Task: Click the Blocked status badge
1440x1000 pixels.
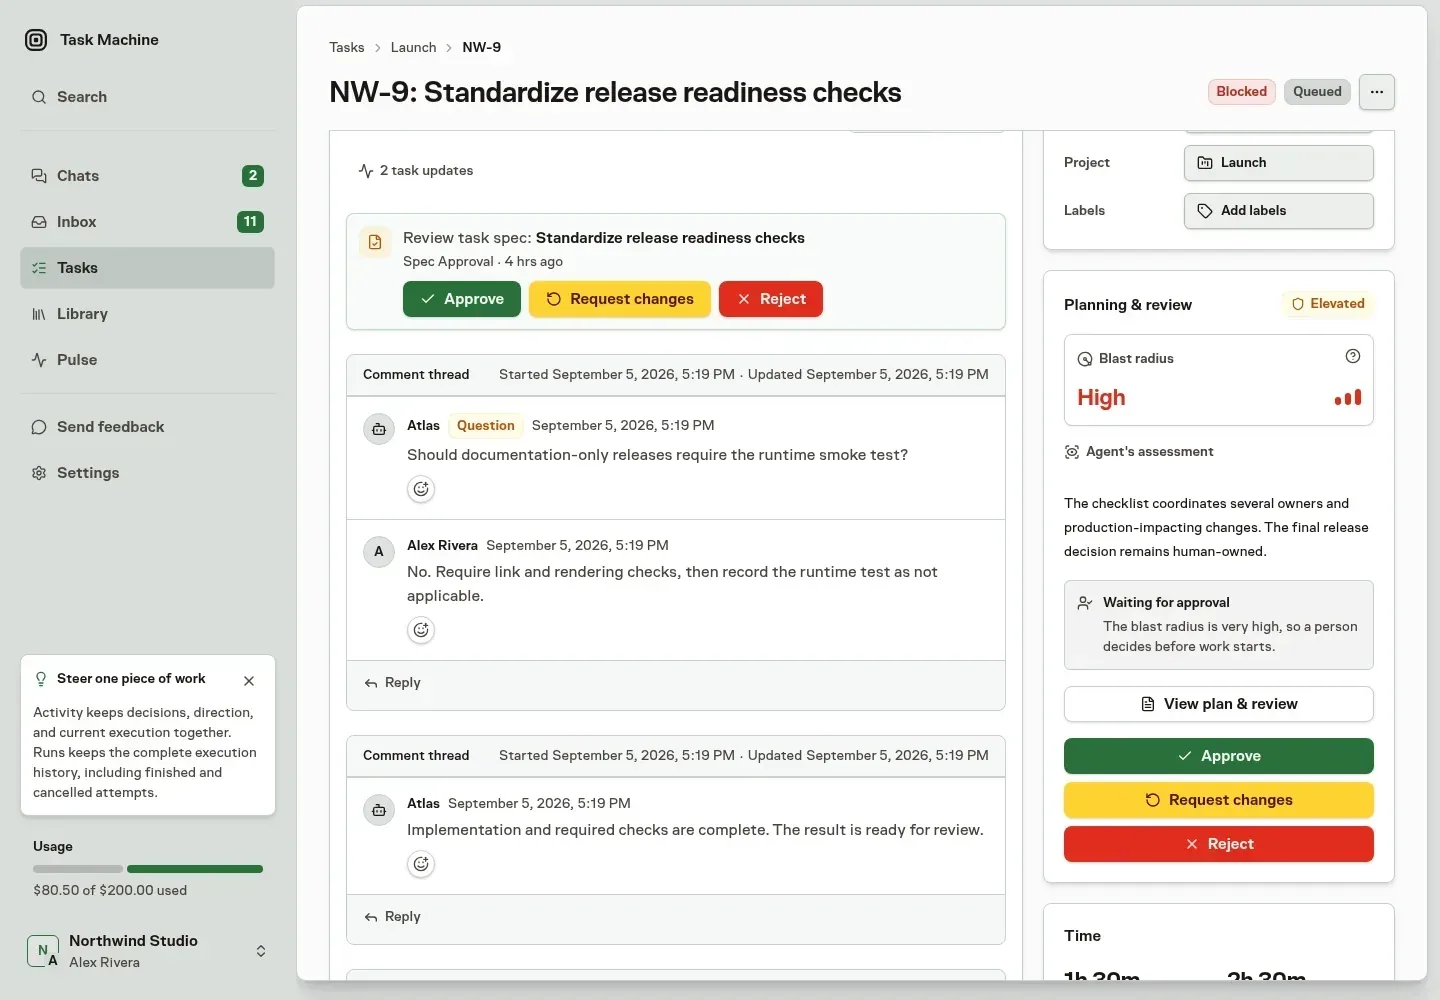Action: 1242,92
